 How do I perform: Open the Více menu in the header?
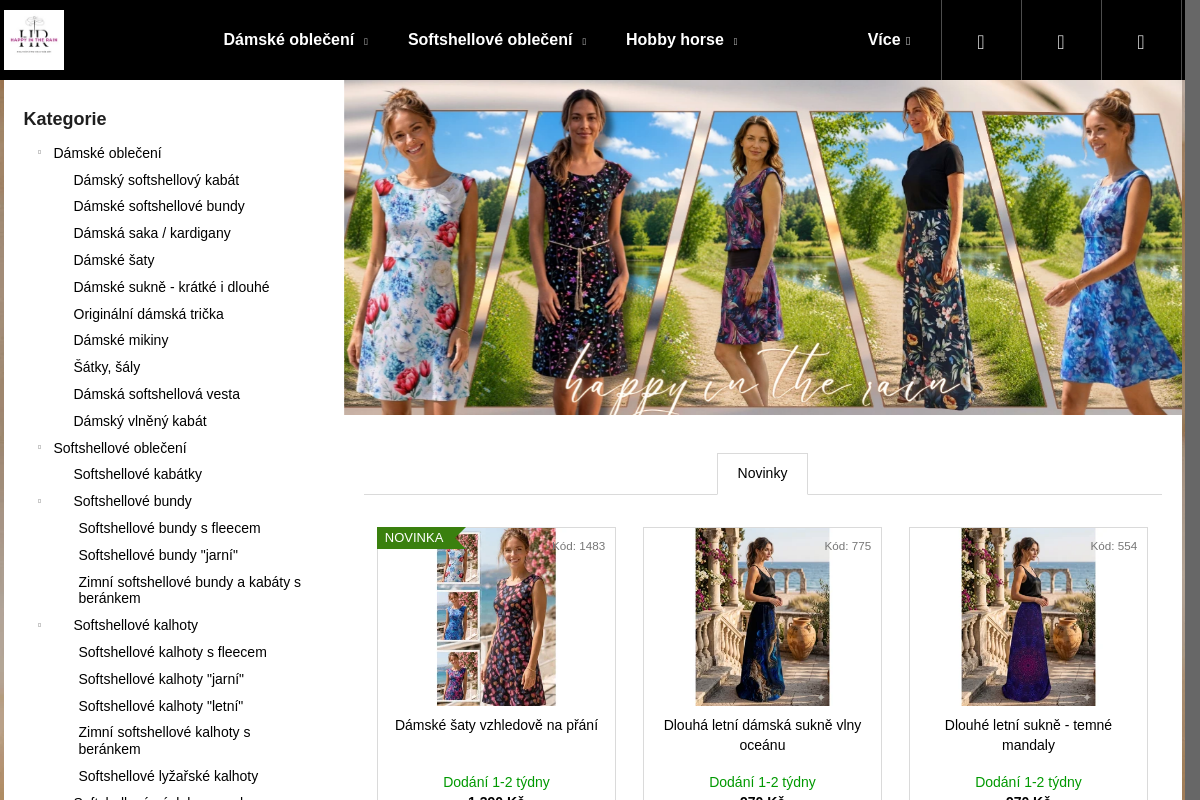(889, 40)
